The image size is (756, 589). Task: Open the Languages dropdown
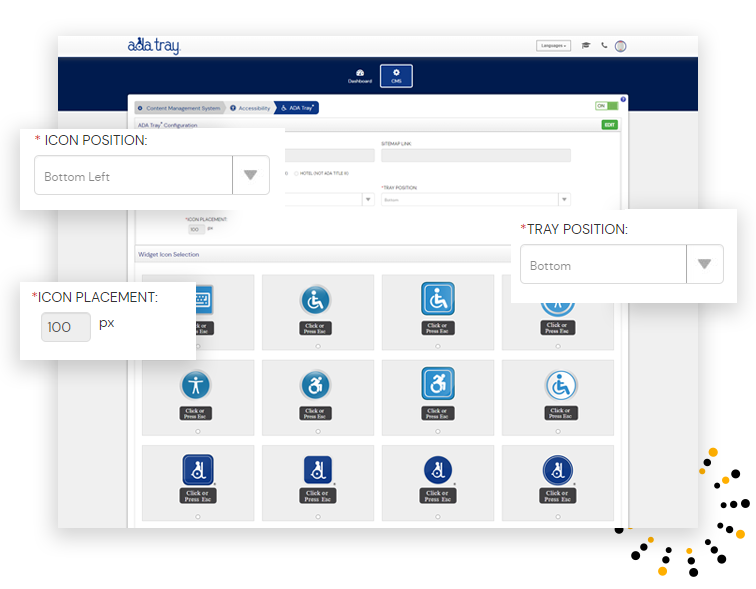point(554,46)
